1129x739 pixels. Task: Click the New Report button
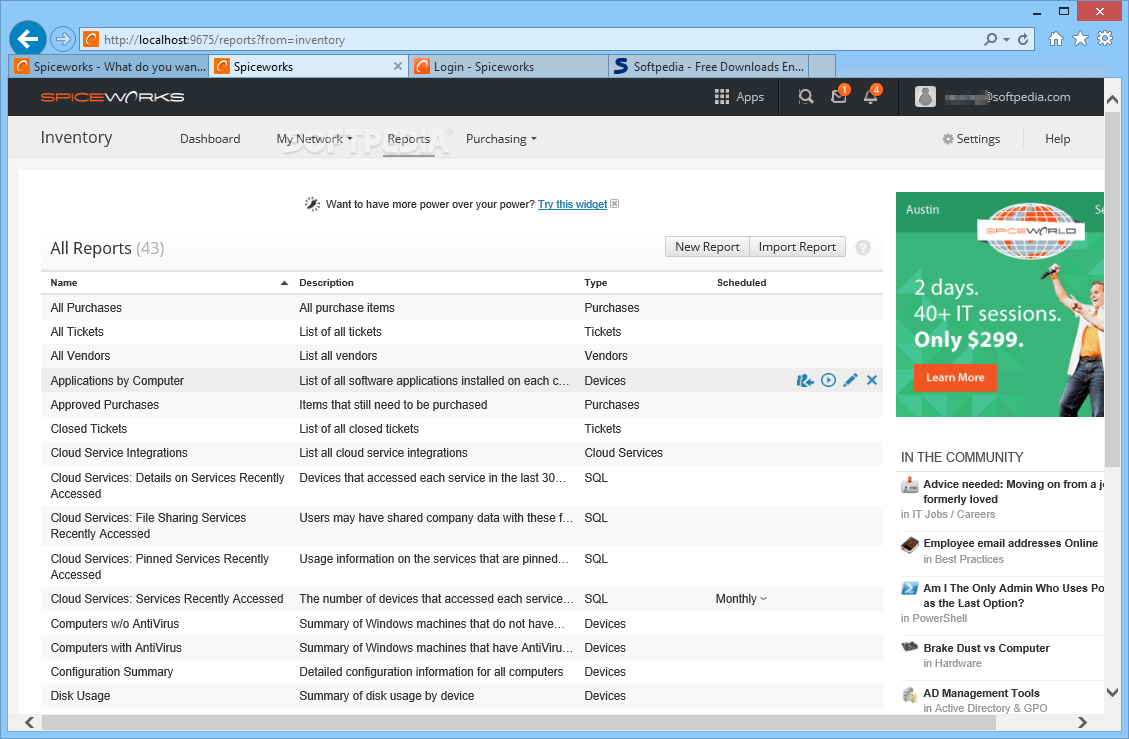(707, 247)
